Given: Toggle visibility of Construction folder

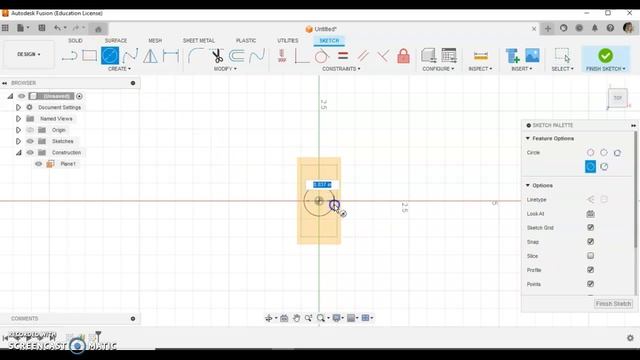Looking at the screenshot, I should coord(30,152).
